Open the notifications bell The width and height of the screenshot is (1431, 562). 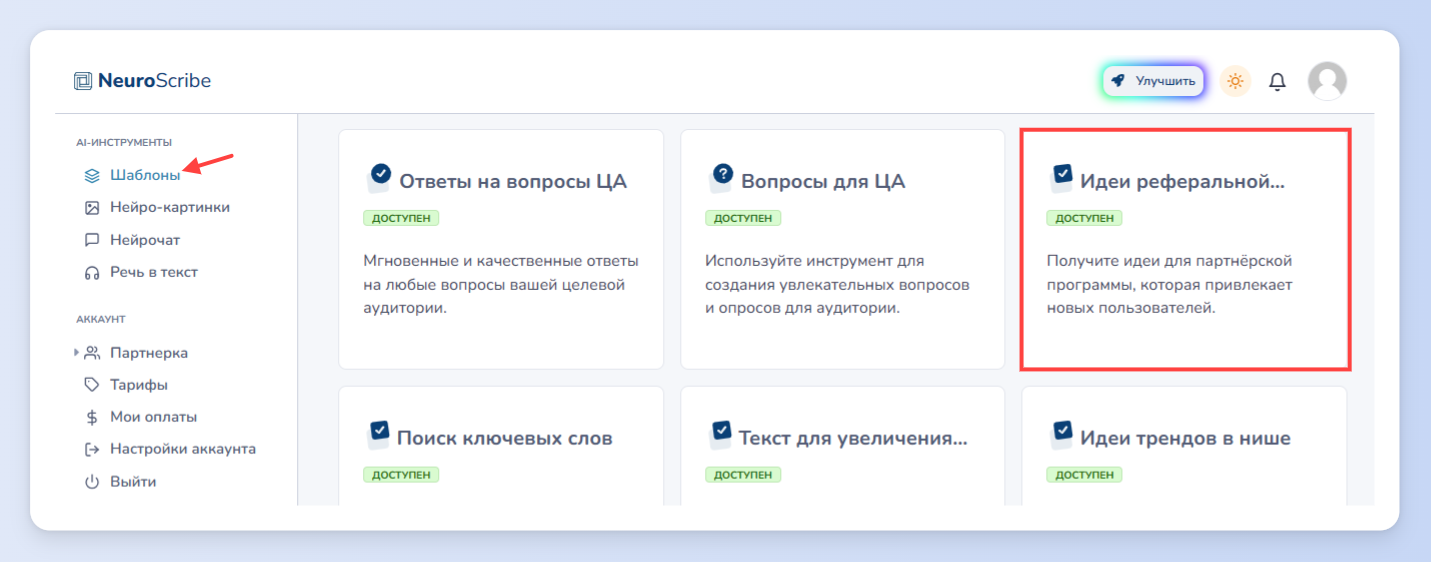pos(1277,82)
